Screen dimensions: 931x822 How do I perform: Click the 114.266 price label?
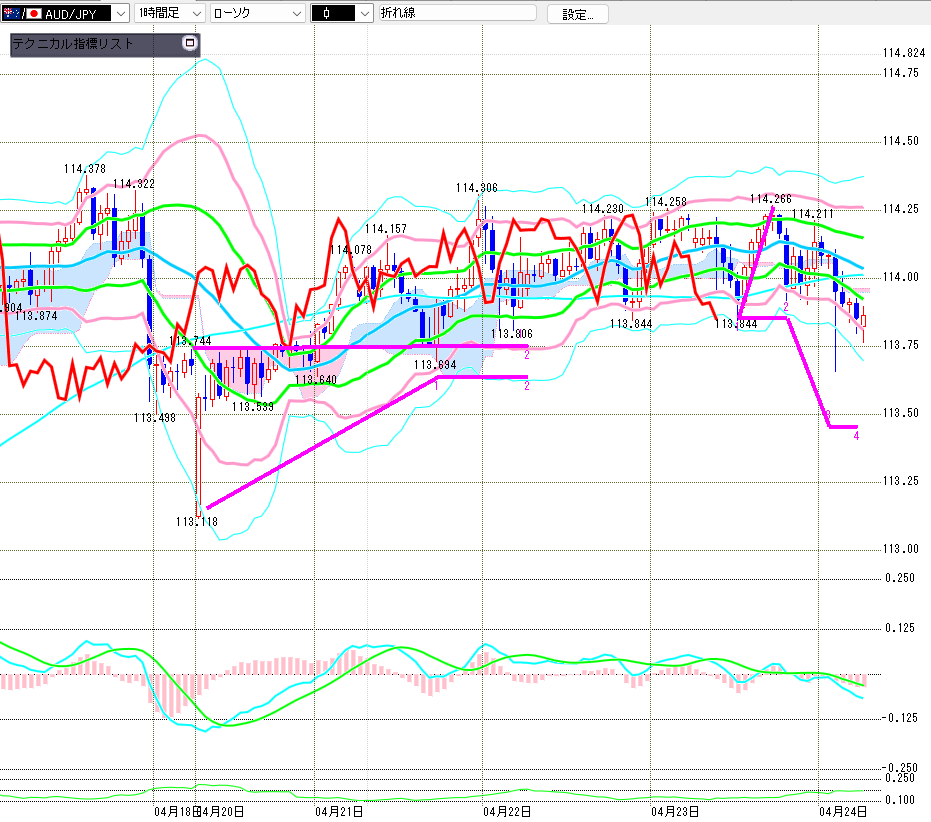pos(771,199)
